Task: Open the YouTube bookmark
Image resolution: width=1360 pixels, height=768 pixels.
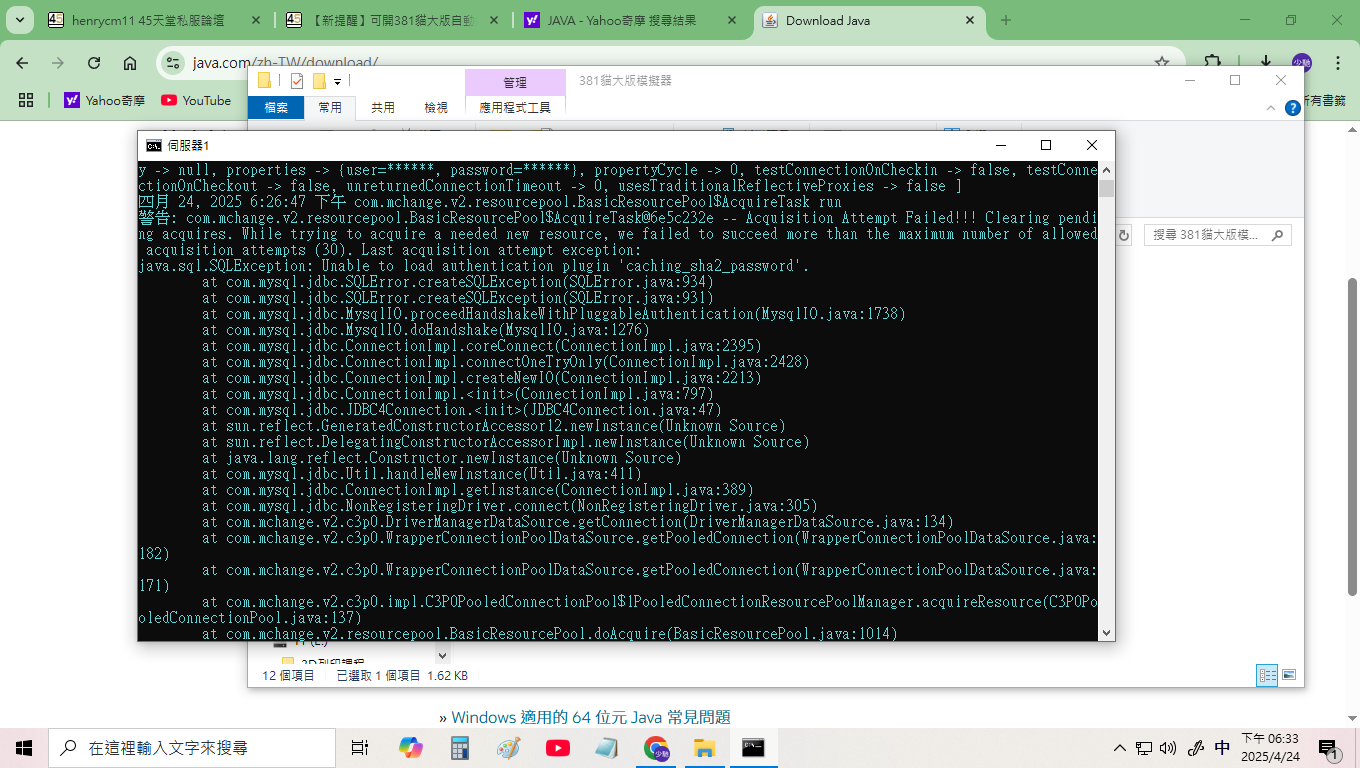Action: [x=196, y=100]
